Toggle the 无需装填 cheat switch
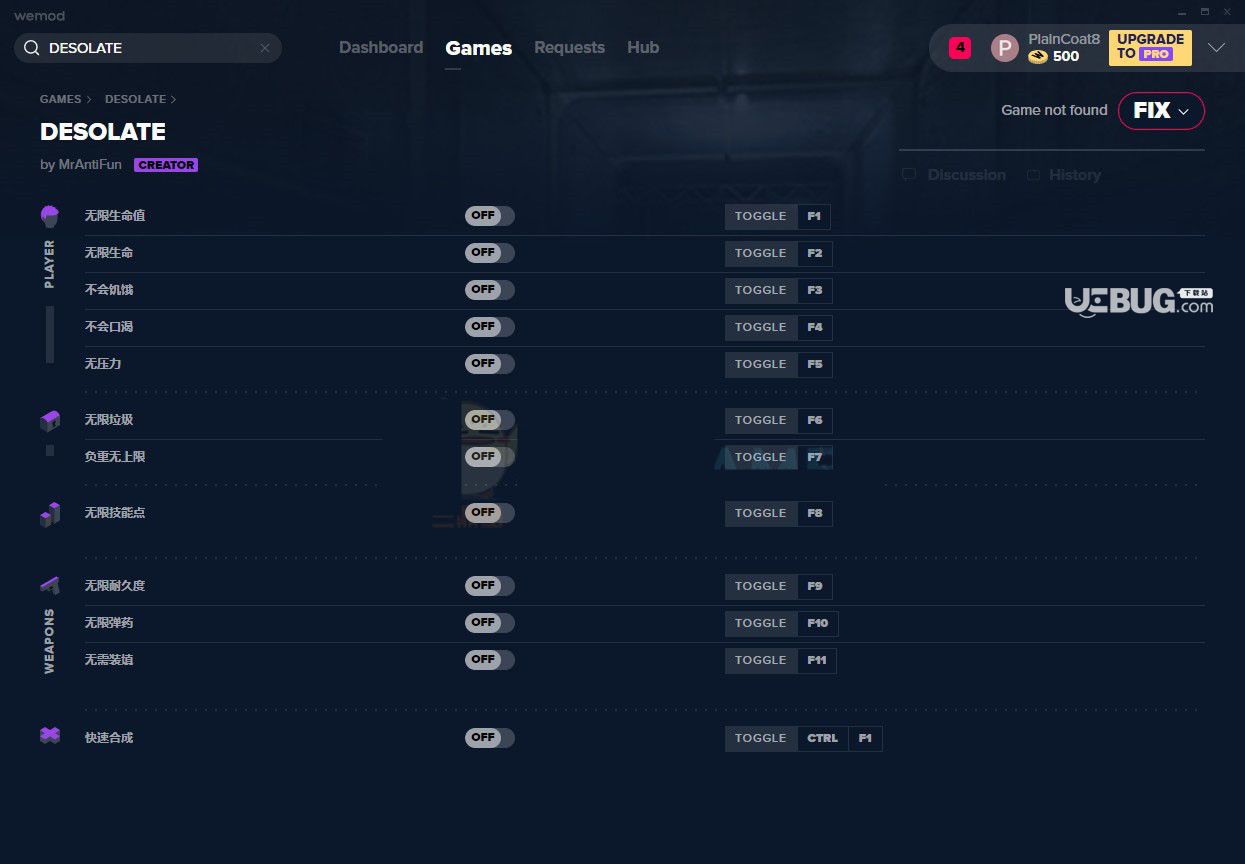The width and height of the screenshot is (1245, 864). point(490,660)
